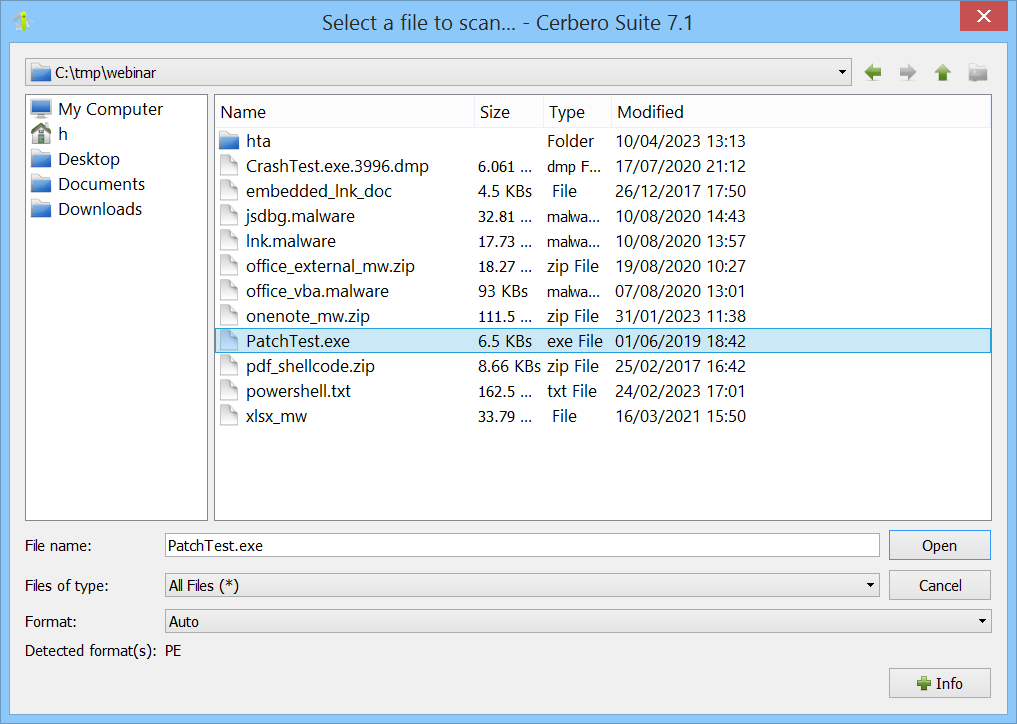This screenshot has width=1017, height=724.
Task: Click the powershell.txt file icon
Action: pos(229,391)
